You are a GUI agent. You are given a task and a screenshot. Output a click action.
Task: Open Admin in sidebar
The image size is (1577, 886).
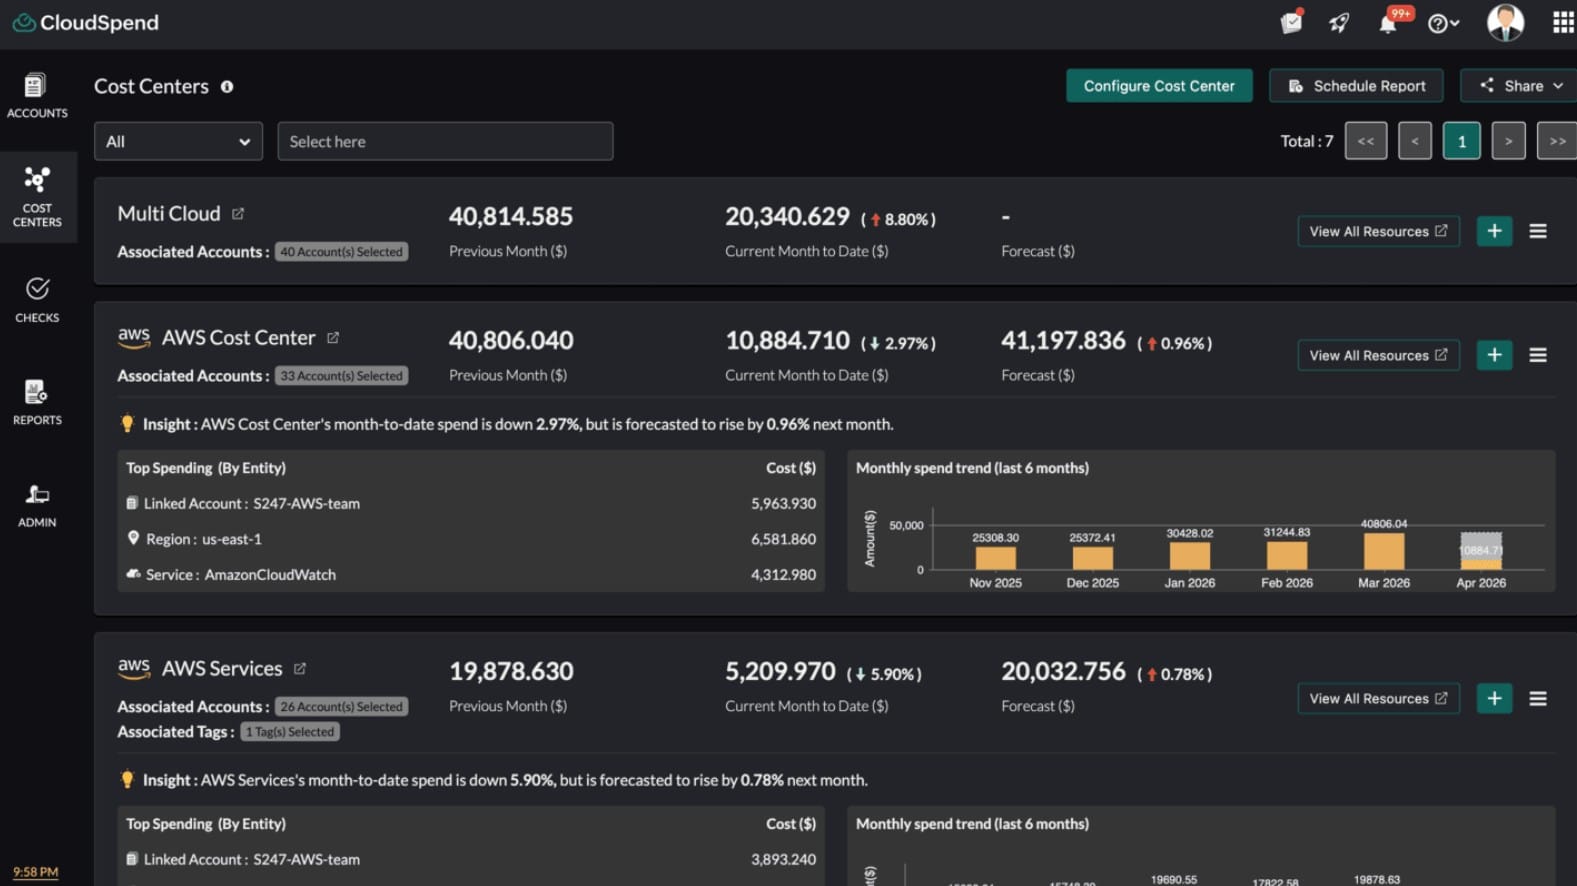click(x=37, y=506)
